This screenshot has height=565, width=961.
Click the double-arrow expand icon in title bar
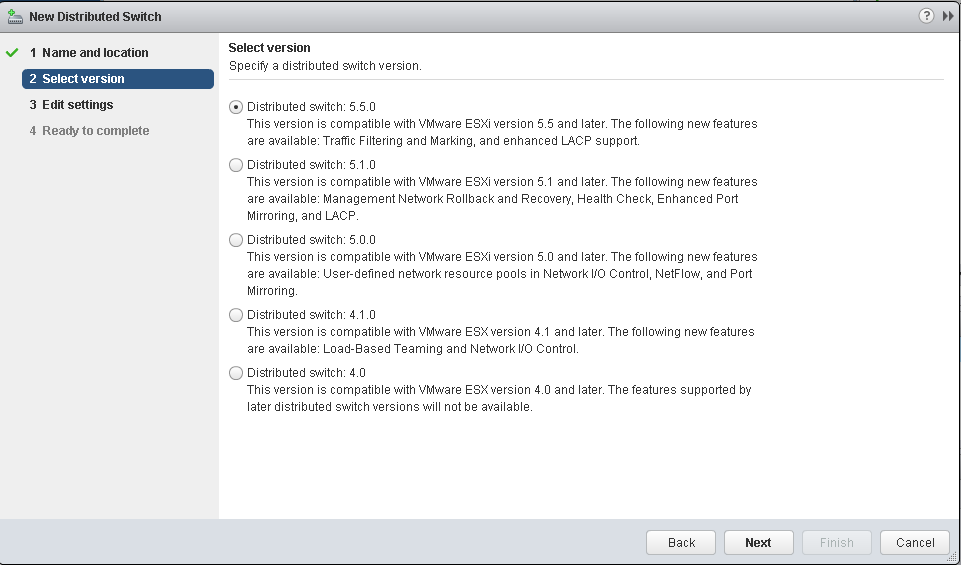pos(948,17)
